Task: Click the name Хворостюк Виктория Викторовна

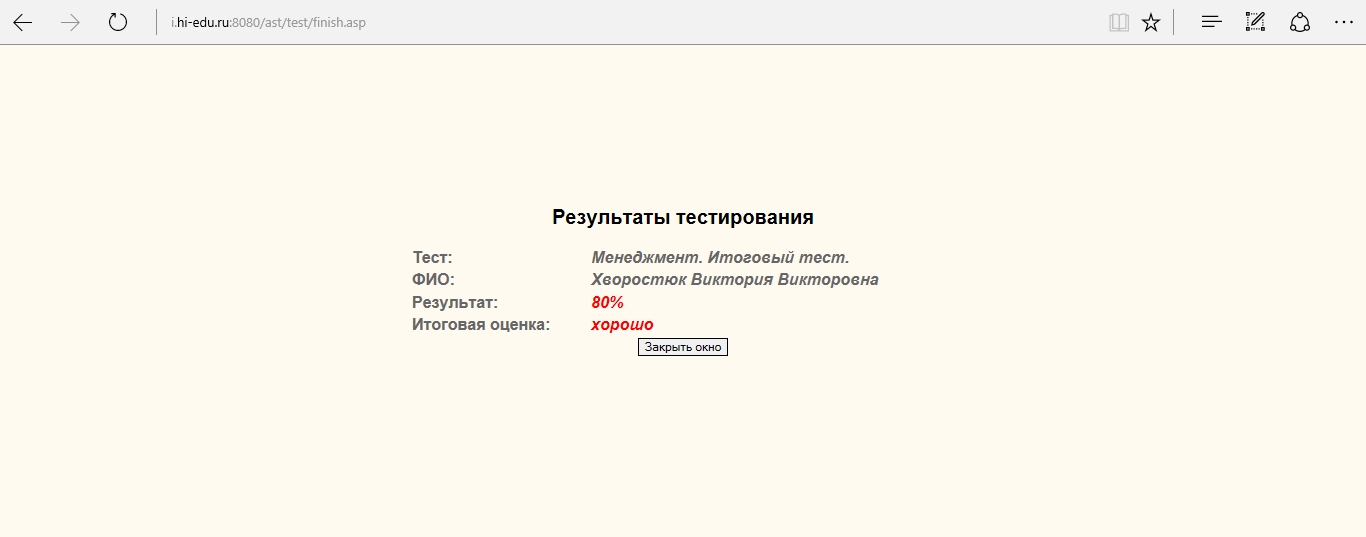Action: point(734,280)
